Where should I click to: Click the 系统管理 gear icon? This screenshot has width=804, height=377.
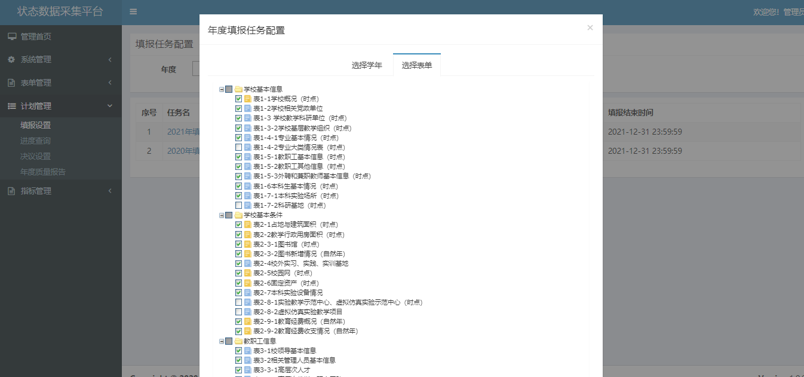(x=12, y=60)
